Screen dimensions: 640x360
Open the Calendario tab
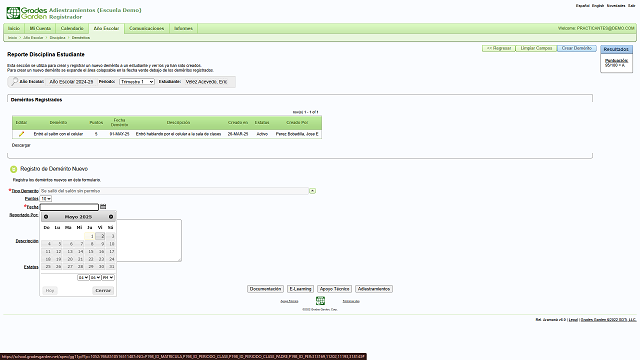click(72, 29)
